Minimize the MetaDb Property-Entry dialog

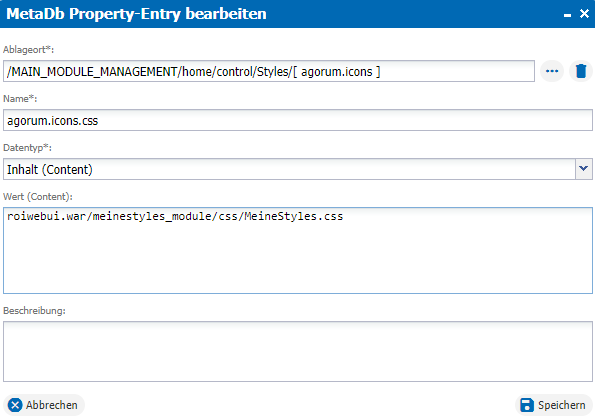(567, 14)
